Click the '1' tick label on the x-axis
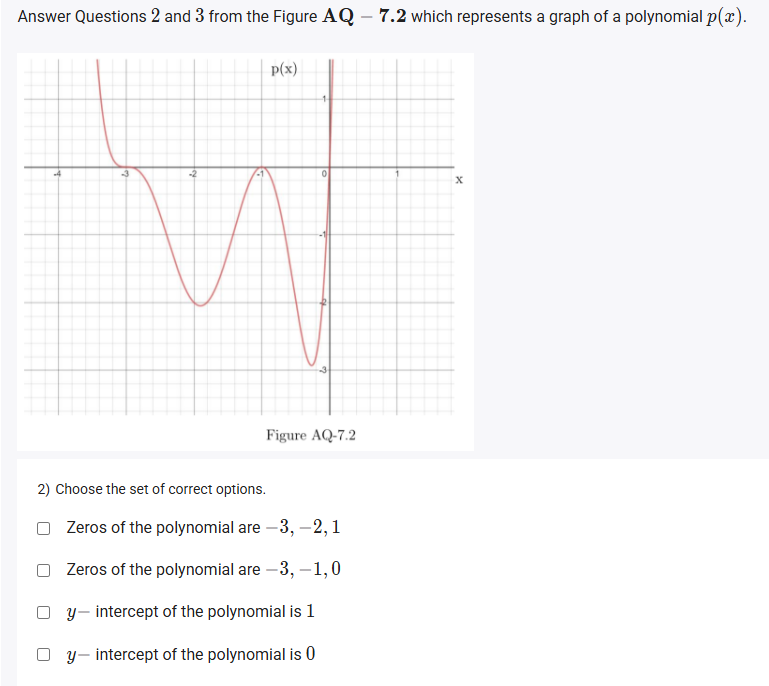This screenshot has width=769, height=686. point(398,174)
